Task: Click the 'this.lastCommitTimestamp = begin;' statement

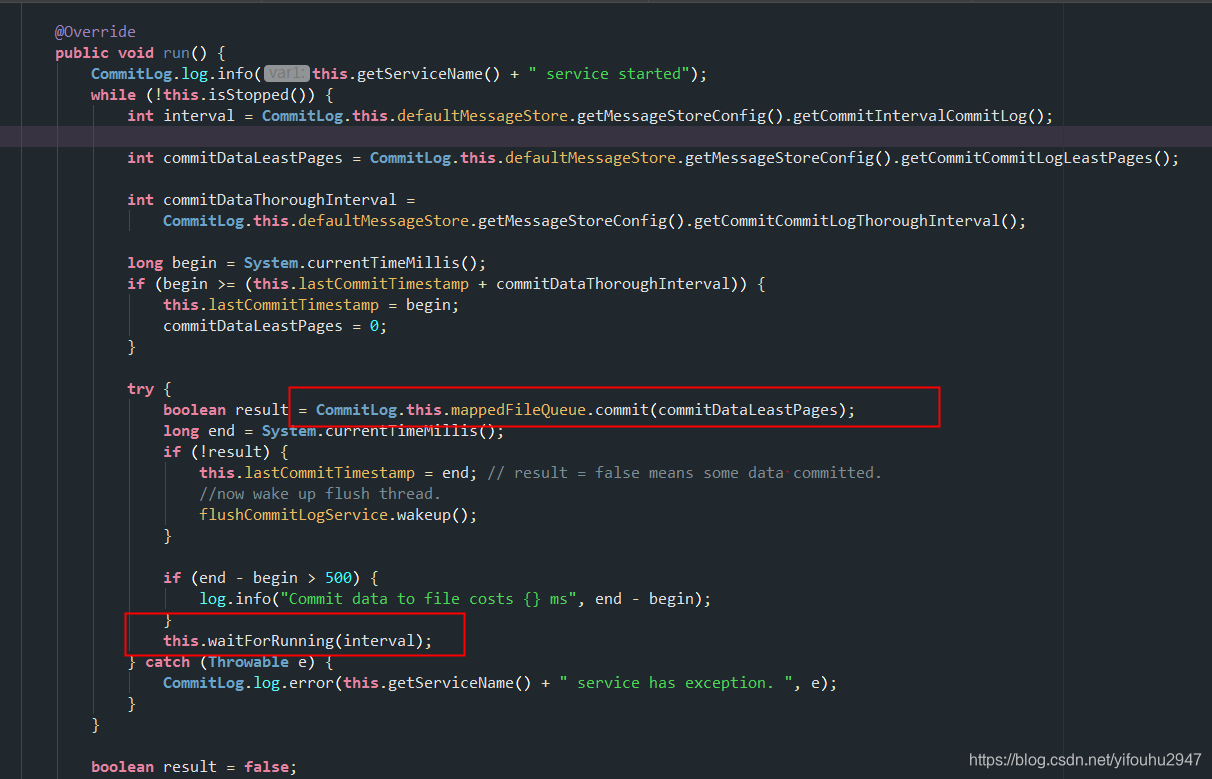Action: pyautogui.click(x=311, y=305)
